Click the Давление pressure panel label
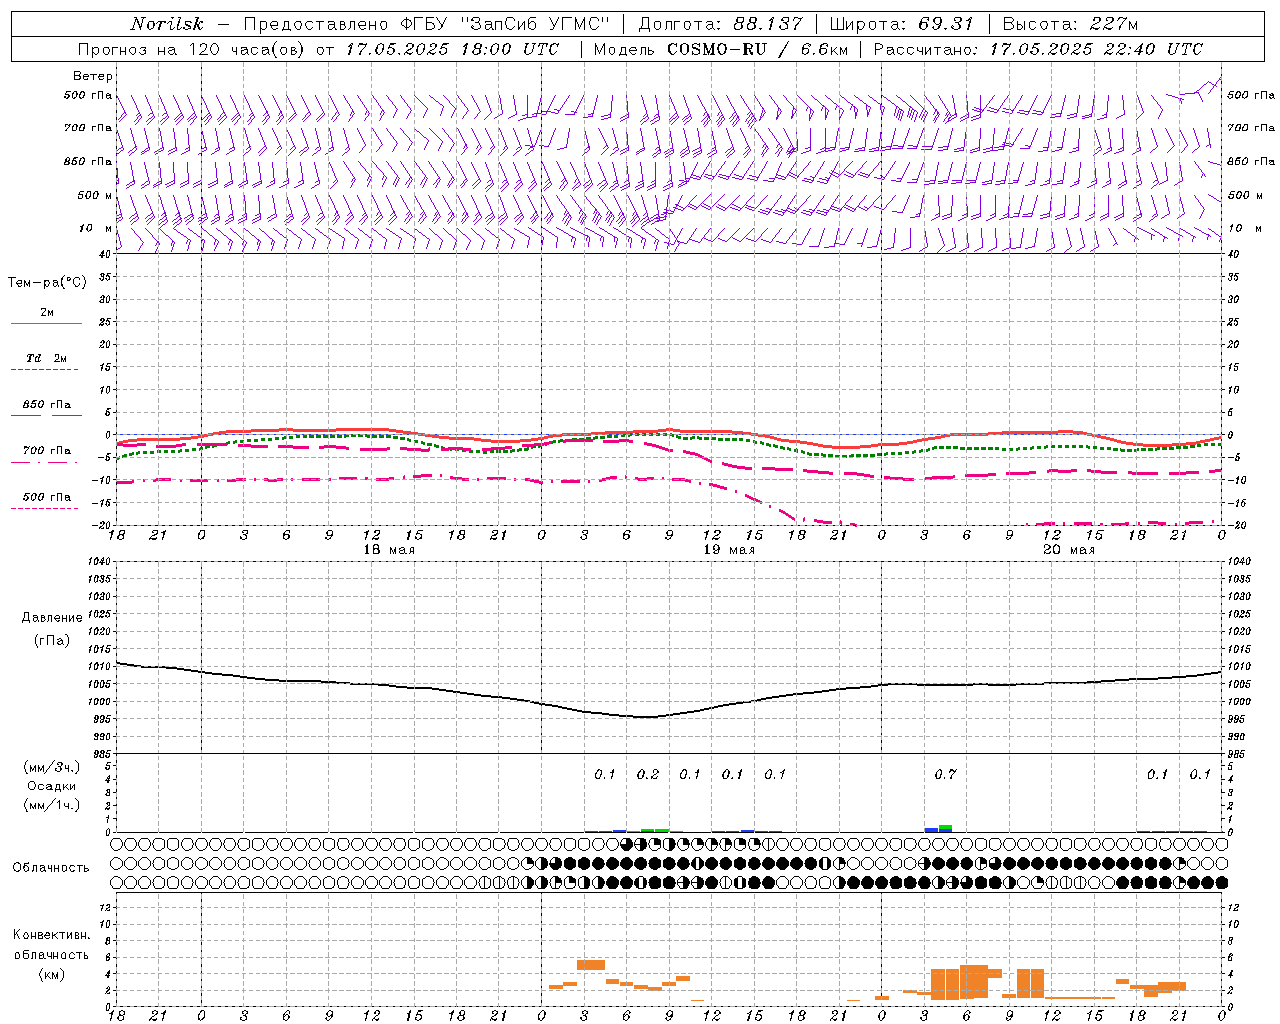This screenshot has width=1280, height=1024. coord(52,618)
